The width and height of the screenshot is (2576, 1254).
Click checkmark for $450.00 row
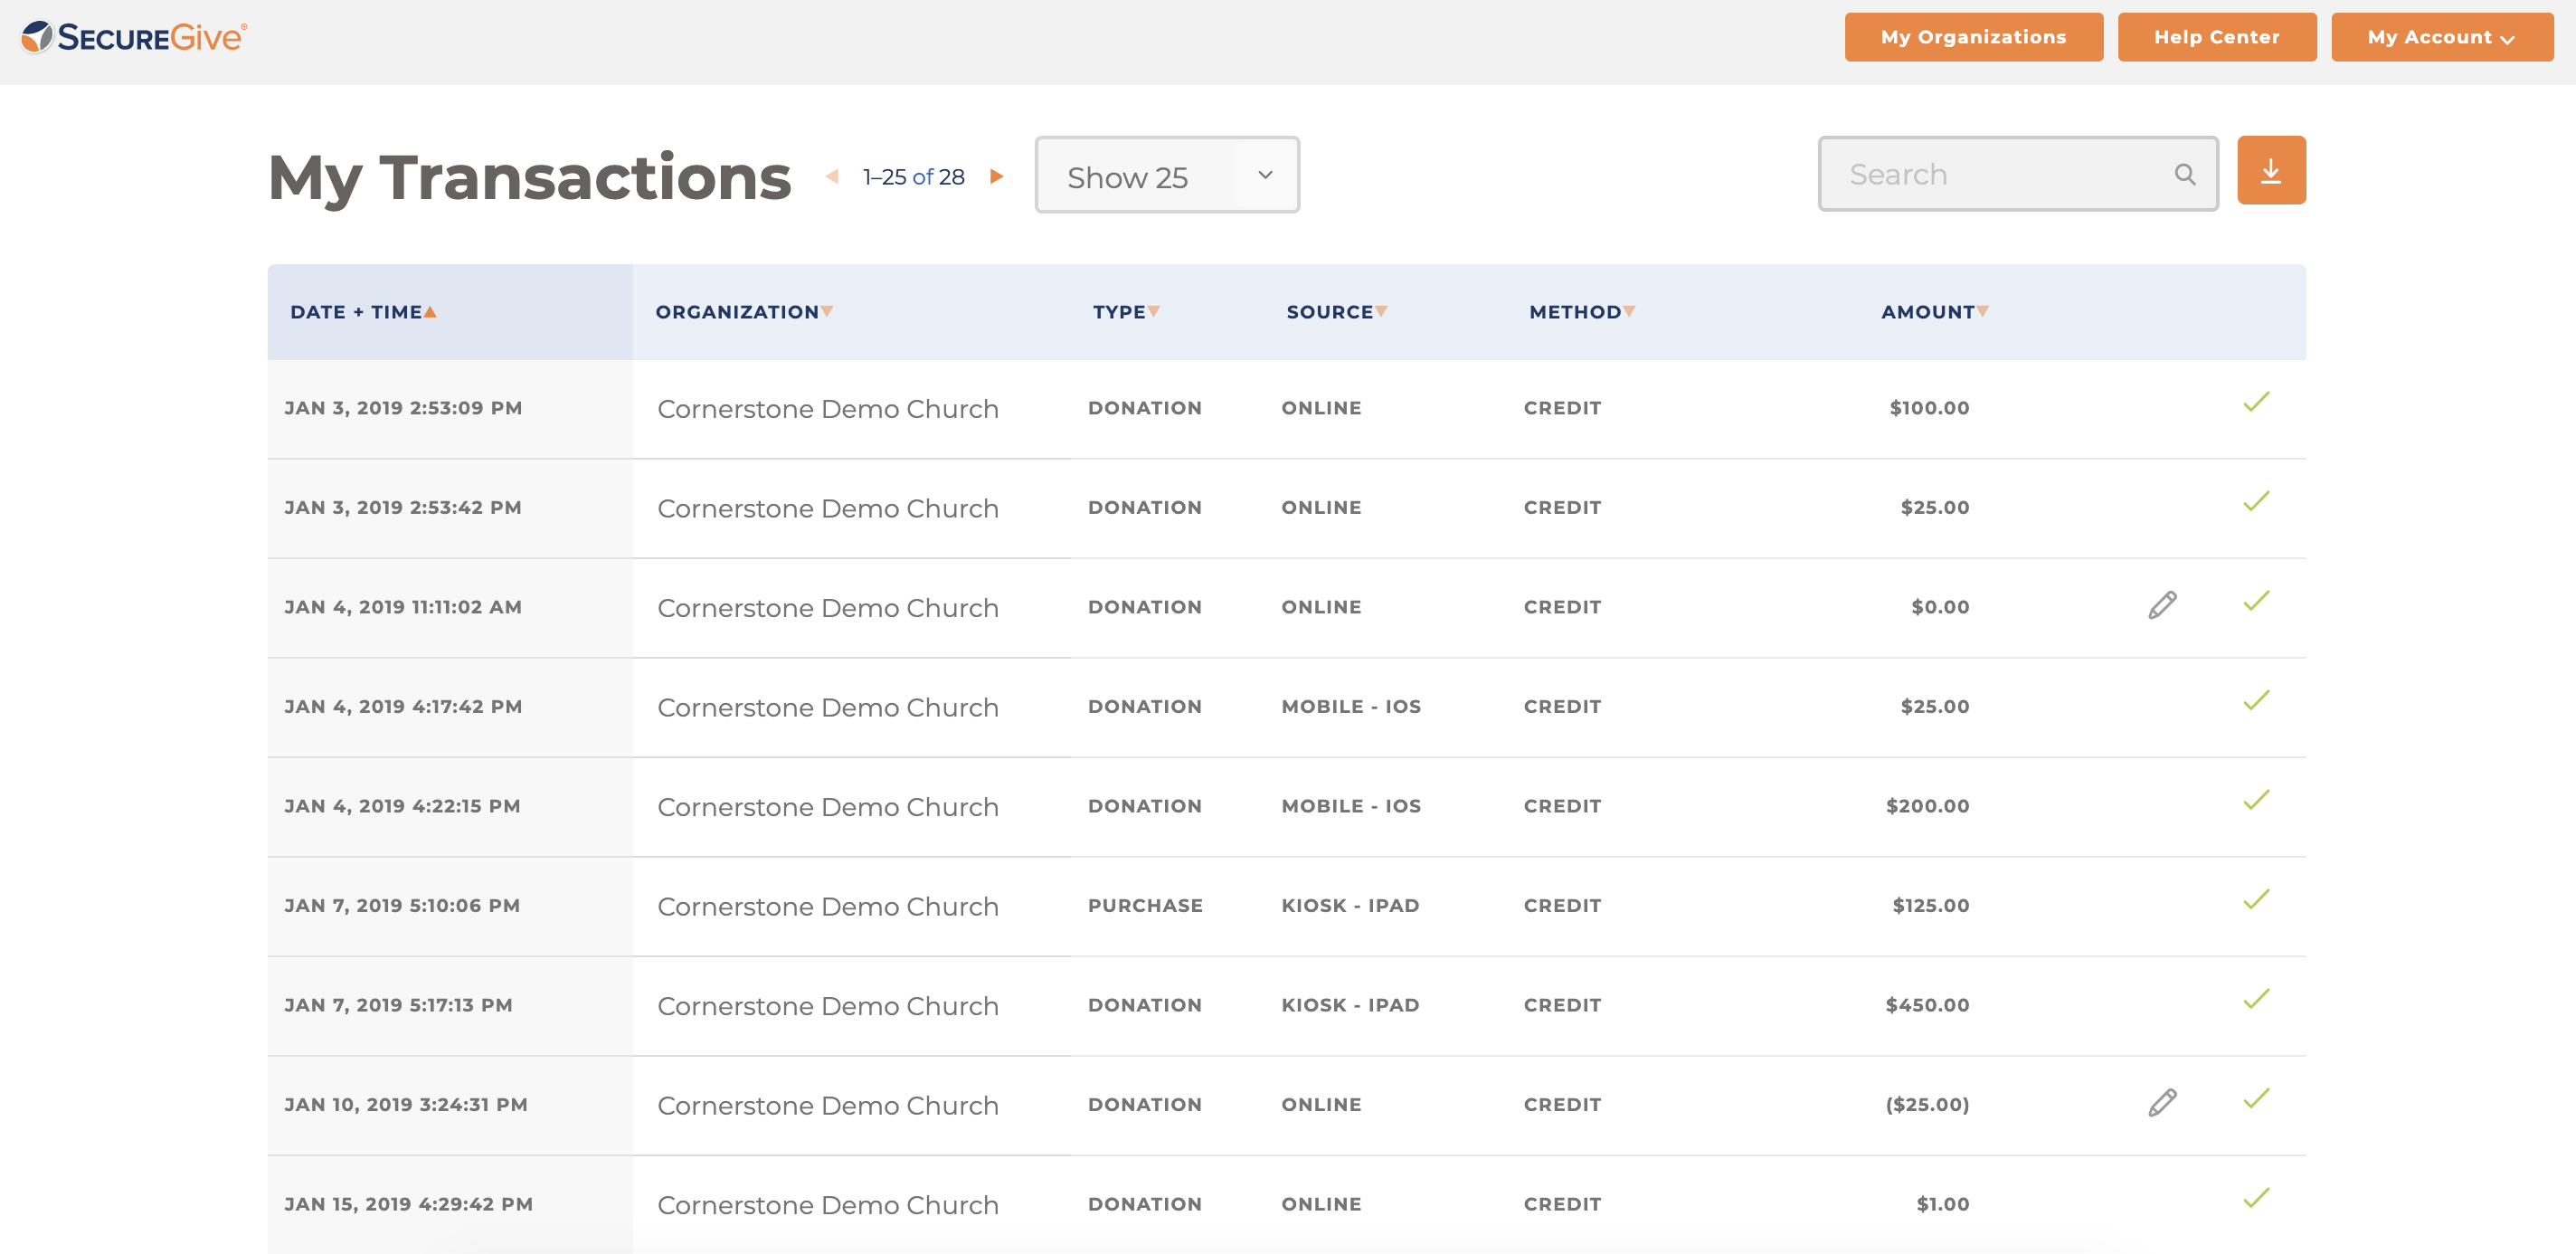coord(2256,999)
